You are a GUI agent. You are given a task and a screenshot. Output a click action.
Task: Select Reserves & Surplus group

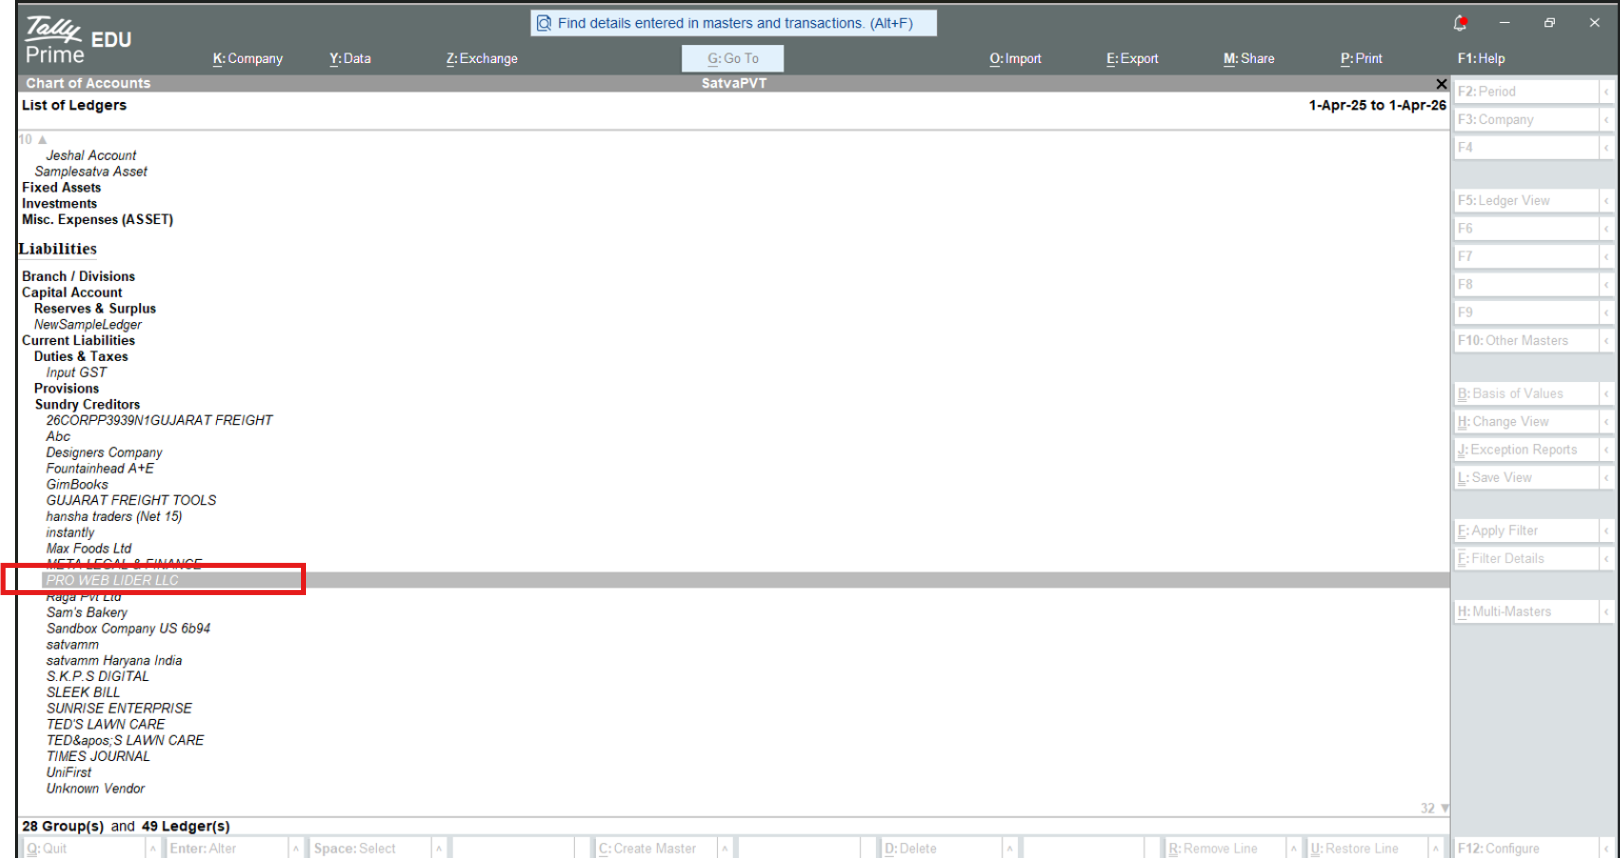pos(95,309)
